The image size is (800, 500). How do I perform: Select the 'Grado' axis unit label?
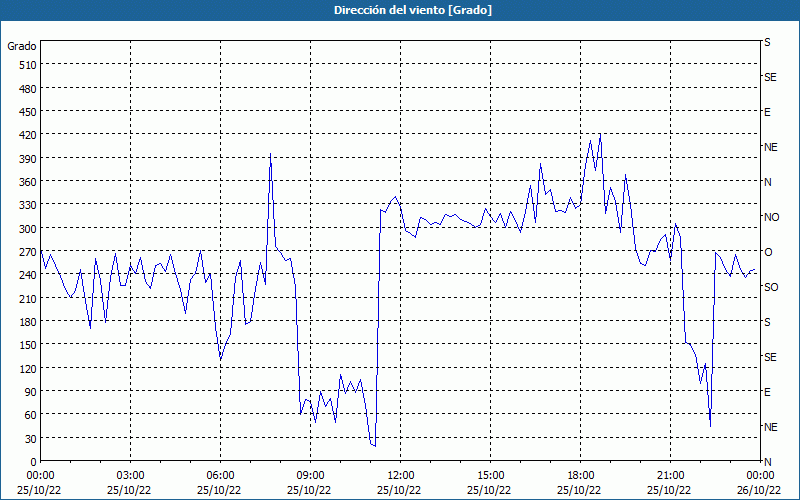tap(22, 46)
